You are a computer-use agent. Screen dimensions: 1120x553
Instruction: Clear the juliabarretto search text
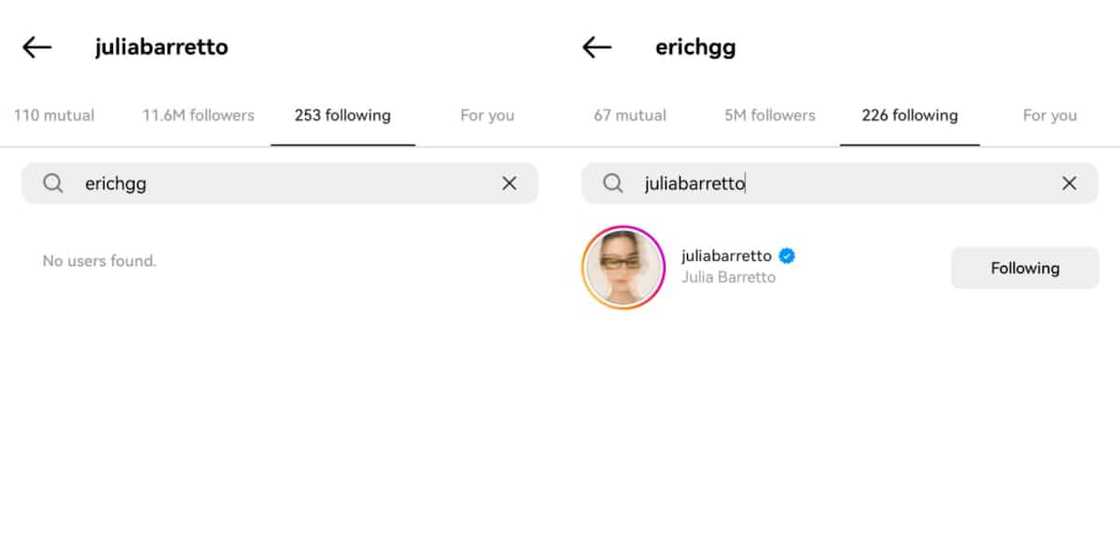1069,184
